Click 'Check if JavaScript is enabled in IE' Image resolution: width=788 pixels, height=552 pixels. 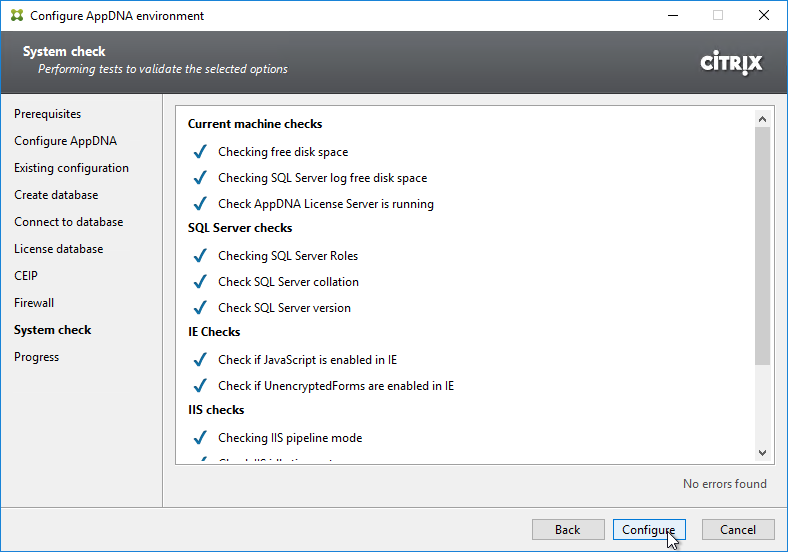pyautogui.click(x=308, y=360)
